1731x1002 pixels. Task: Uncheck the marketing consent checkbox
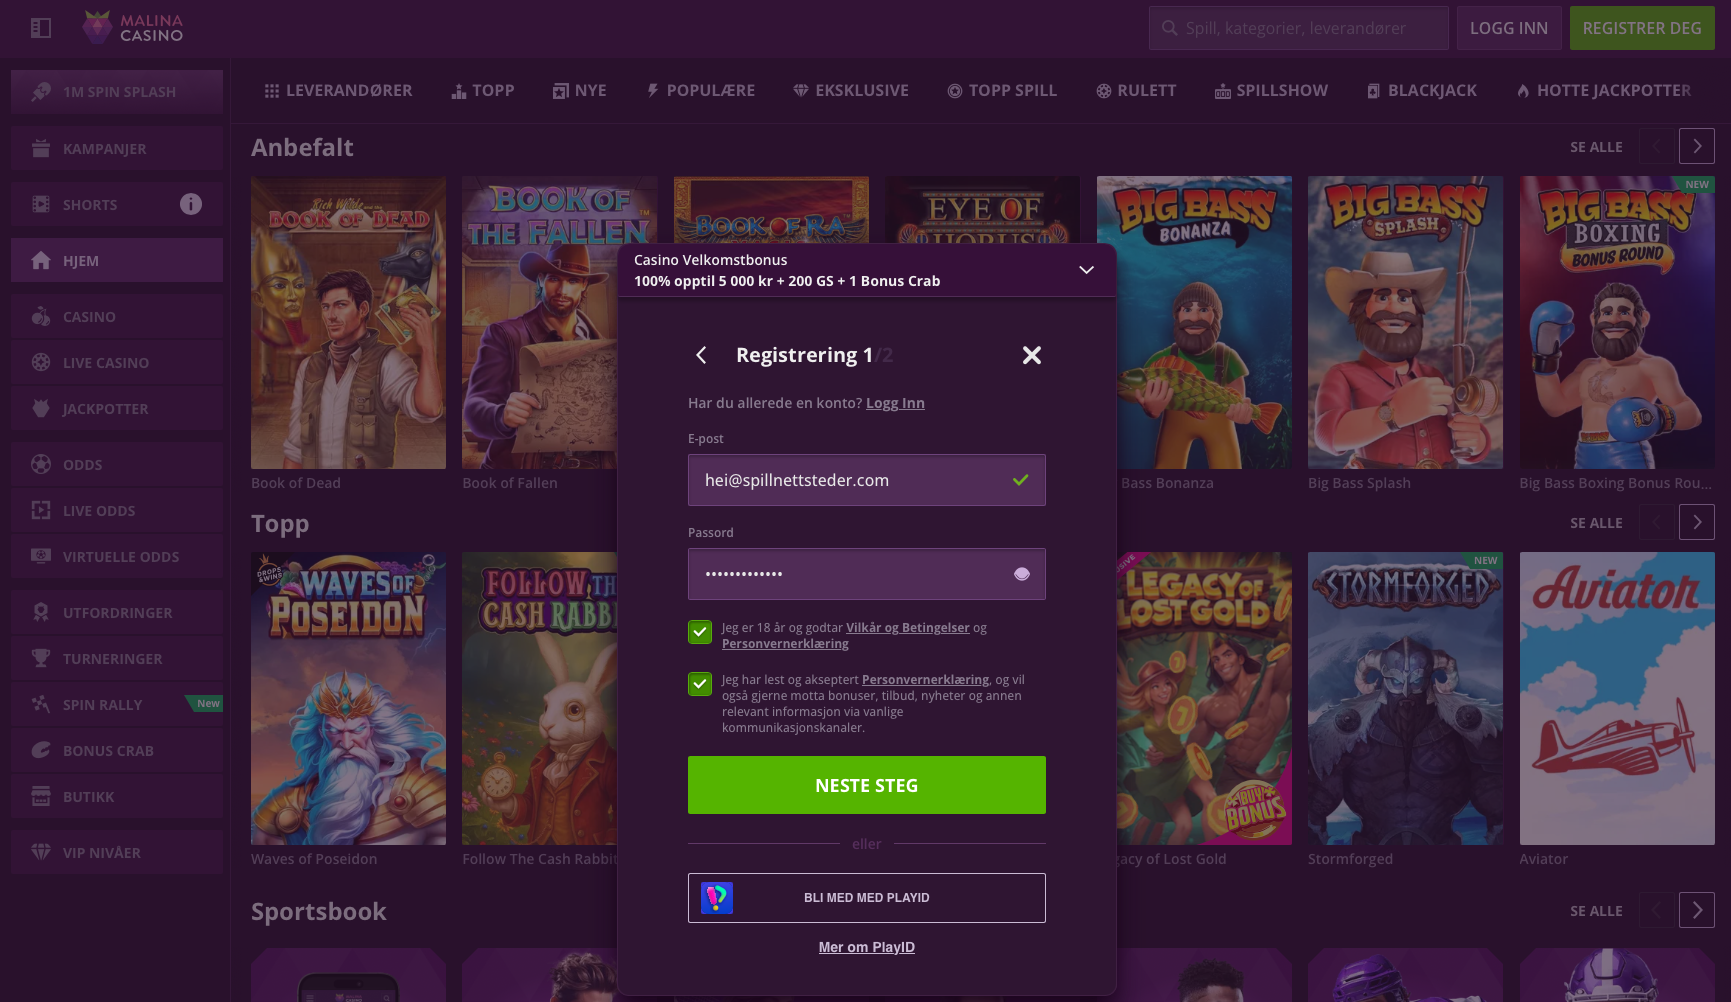(x=700, y=684)
